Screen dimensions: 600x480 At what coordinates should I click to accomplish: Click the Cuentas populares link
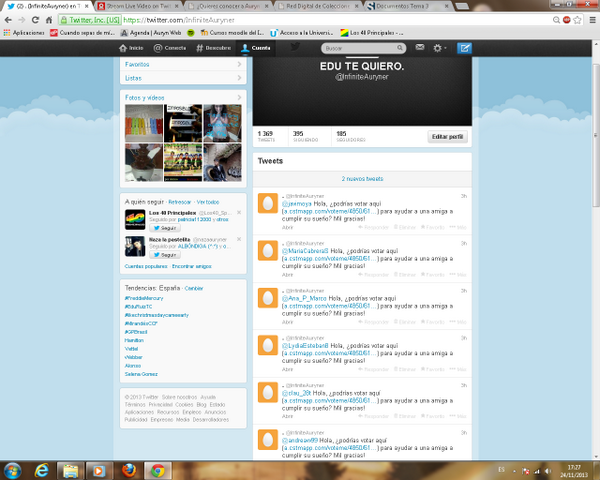coord(146,266)
